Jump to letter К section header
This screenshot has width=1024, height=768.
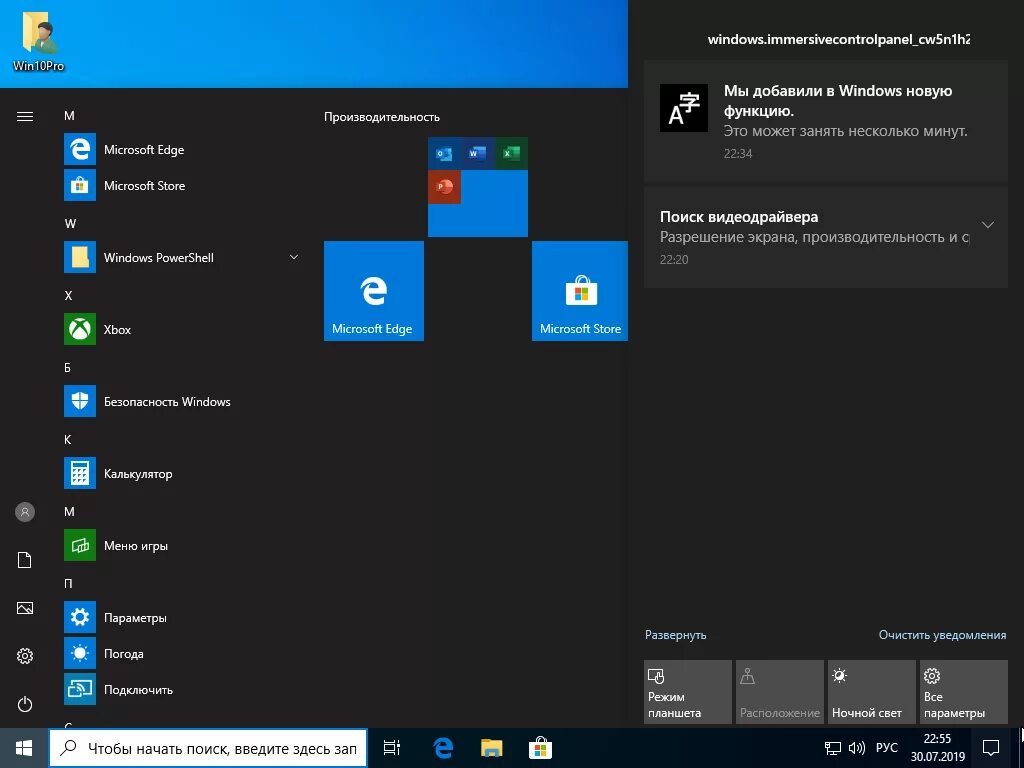coord(67,440)
